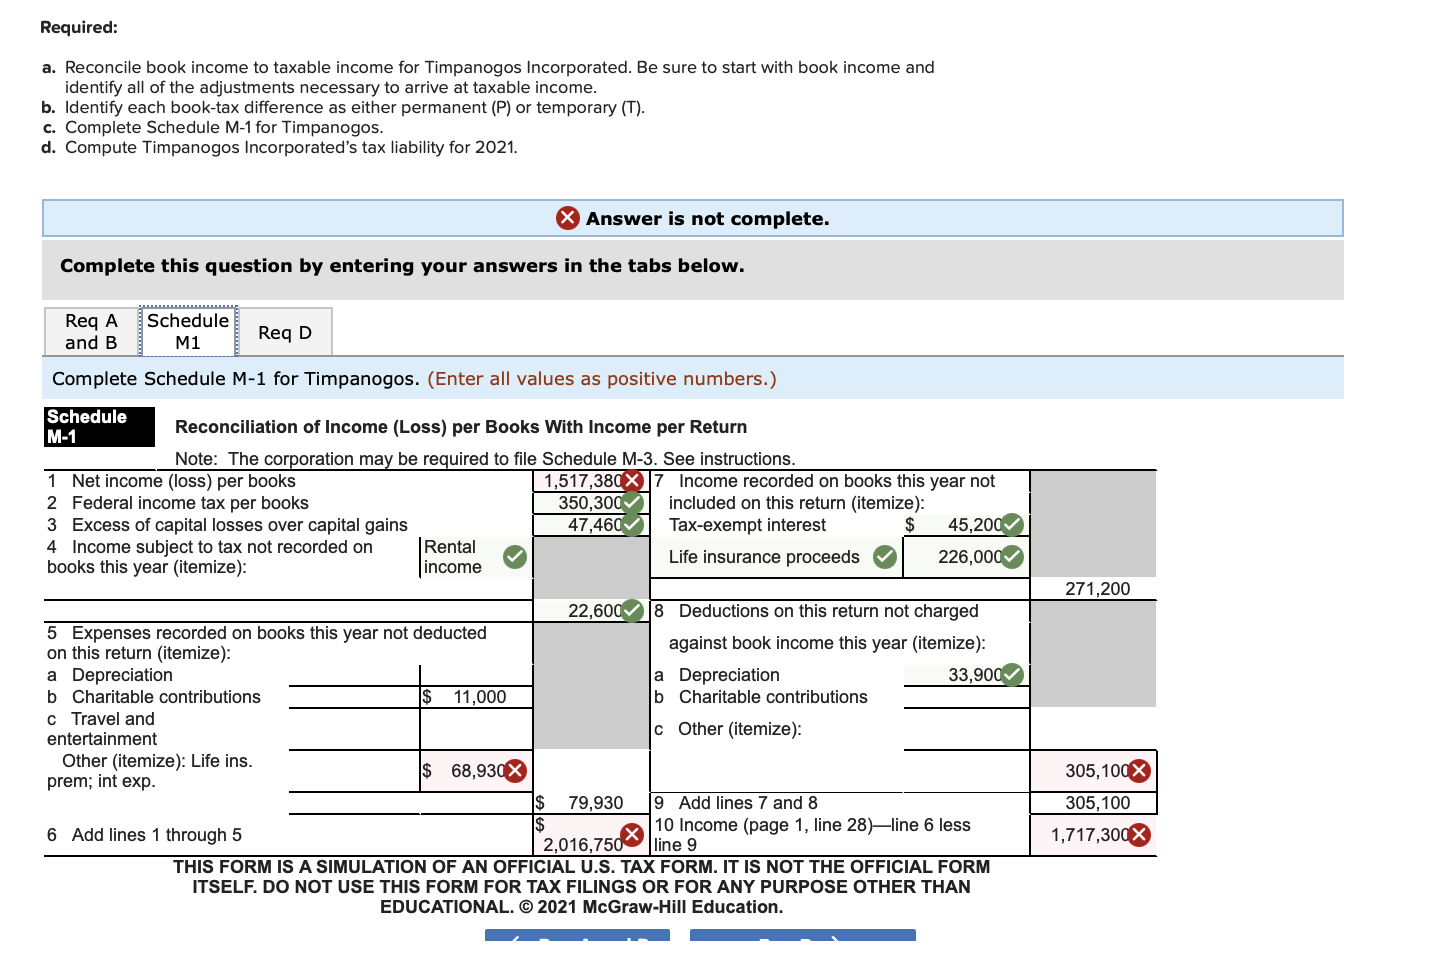Viewport: 1448px width, 980px height.
Task: Open the Req A and B tab
Action: [91, 332]
